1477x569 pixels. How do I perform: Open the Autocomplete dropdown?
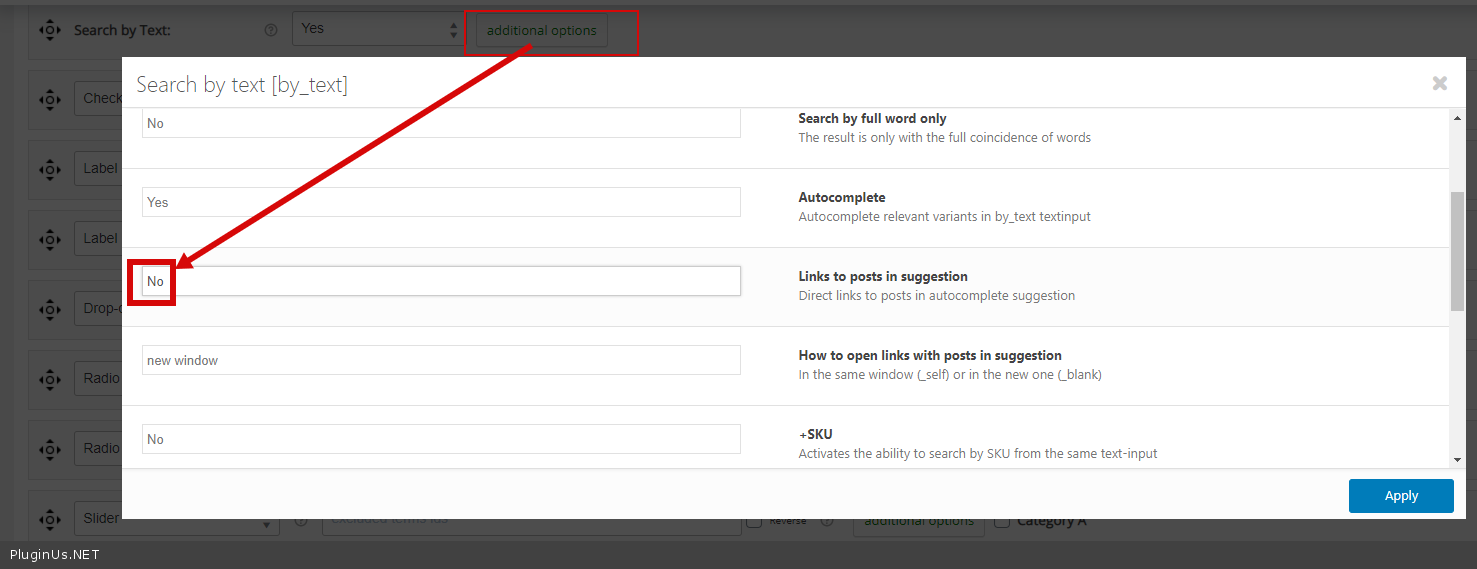point(441,202)
